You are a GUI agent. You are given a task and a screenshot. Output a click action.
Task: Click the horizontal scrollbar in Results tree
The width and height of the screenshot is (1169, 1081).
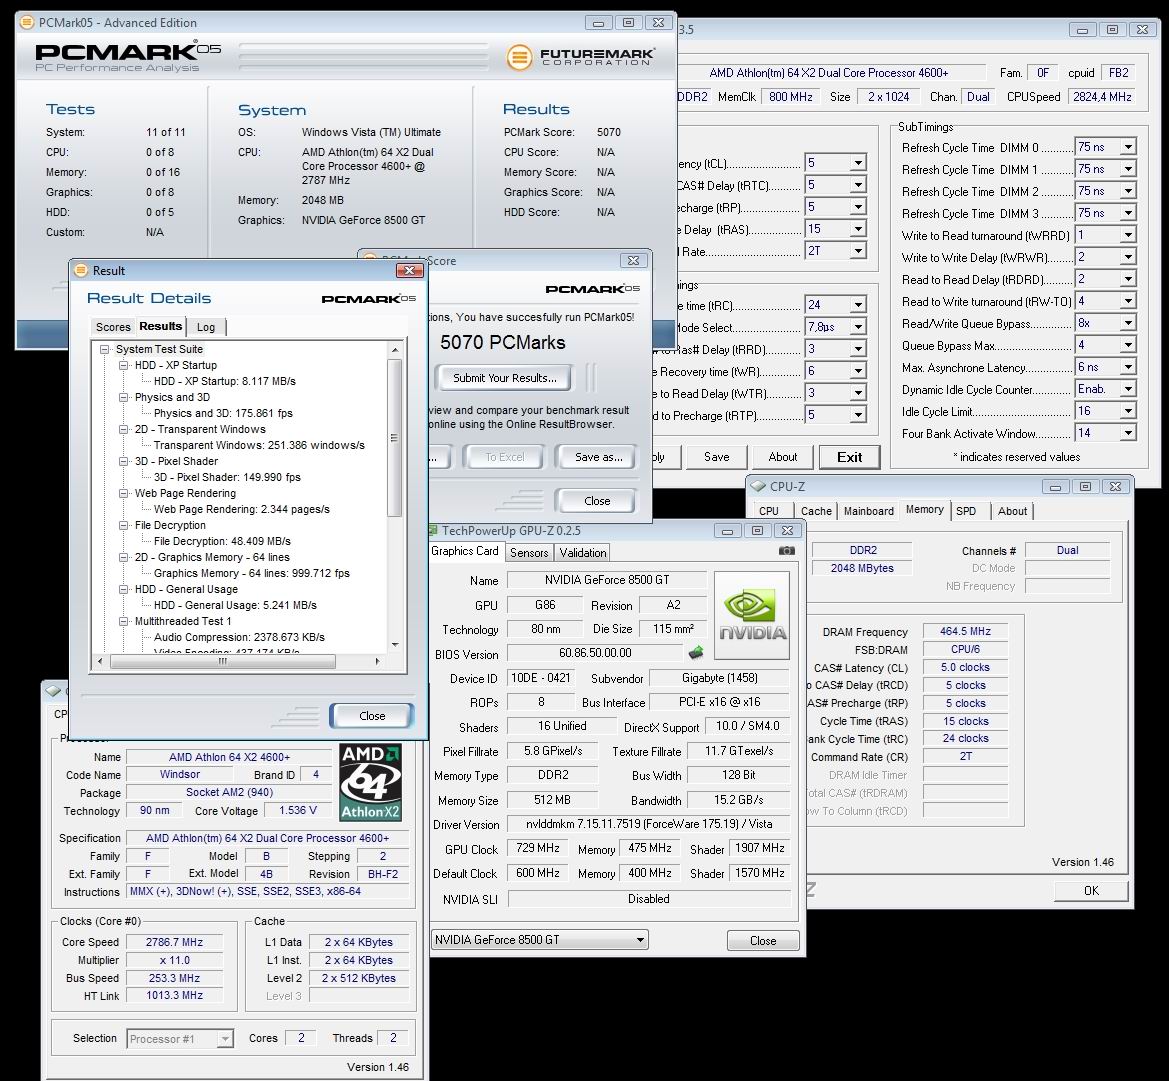[x=222, y=661]
